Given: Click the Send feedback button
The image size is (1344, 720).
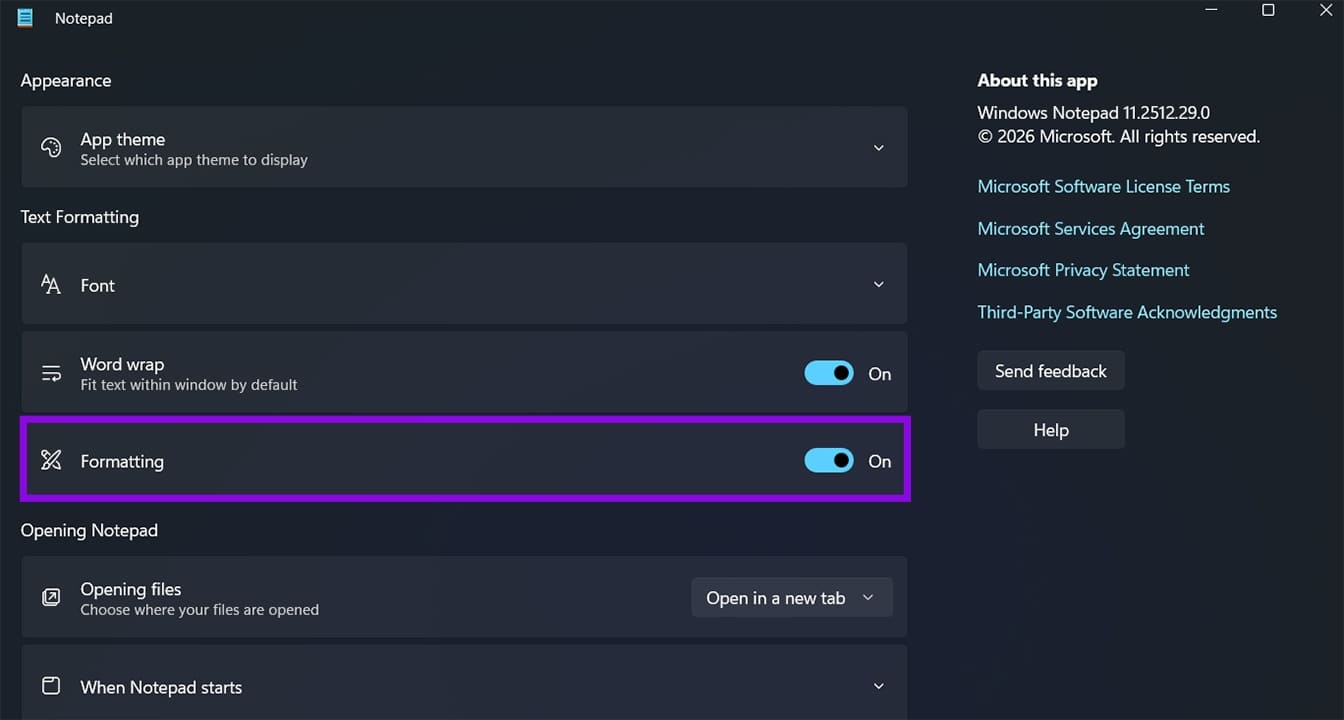Looking at the screenshot, I should coord(1051,371).
